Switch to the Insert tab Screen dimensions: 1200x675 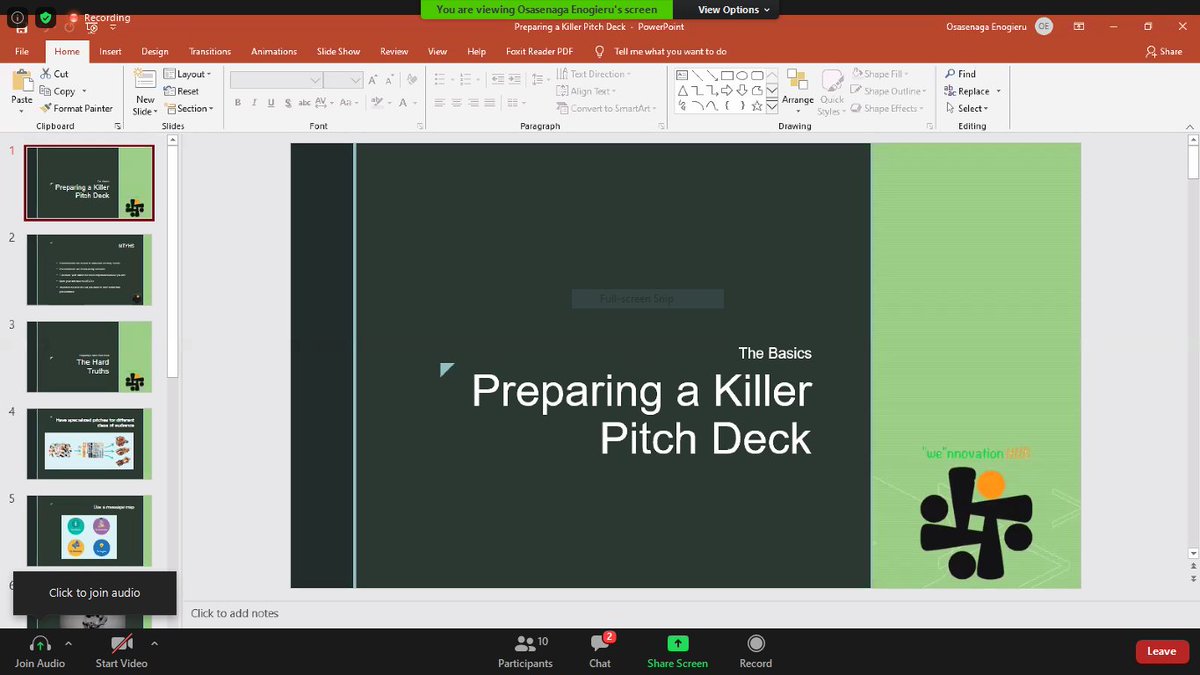click(110, 51)
